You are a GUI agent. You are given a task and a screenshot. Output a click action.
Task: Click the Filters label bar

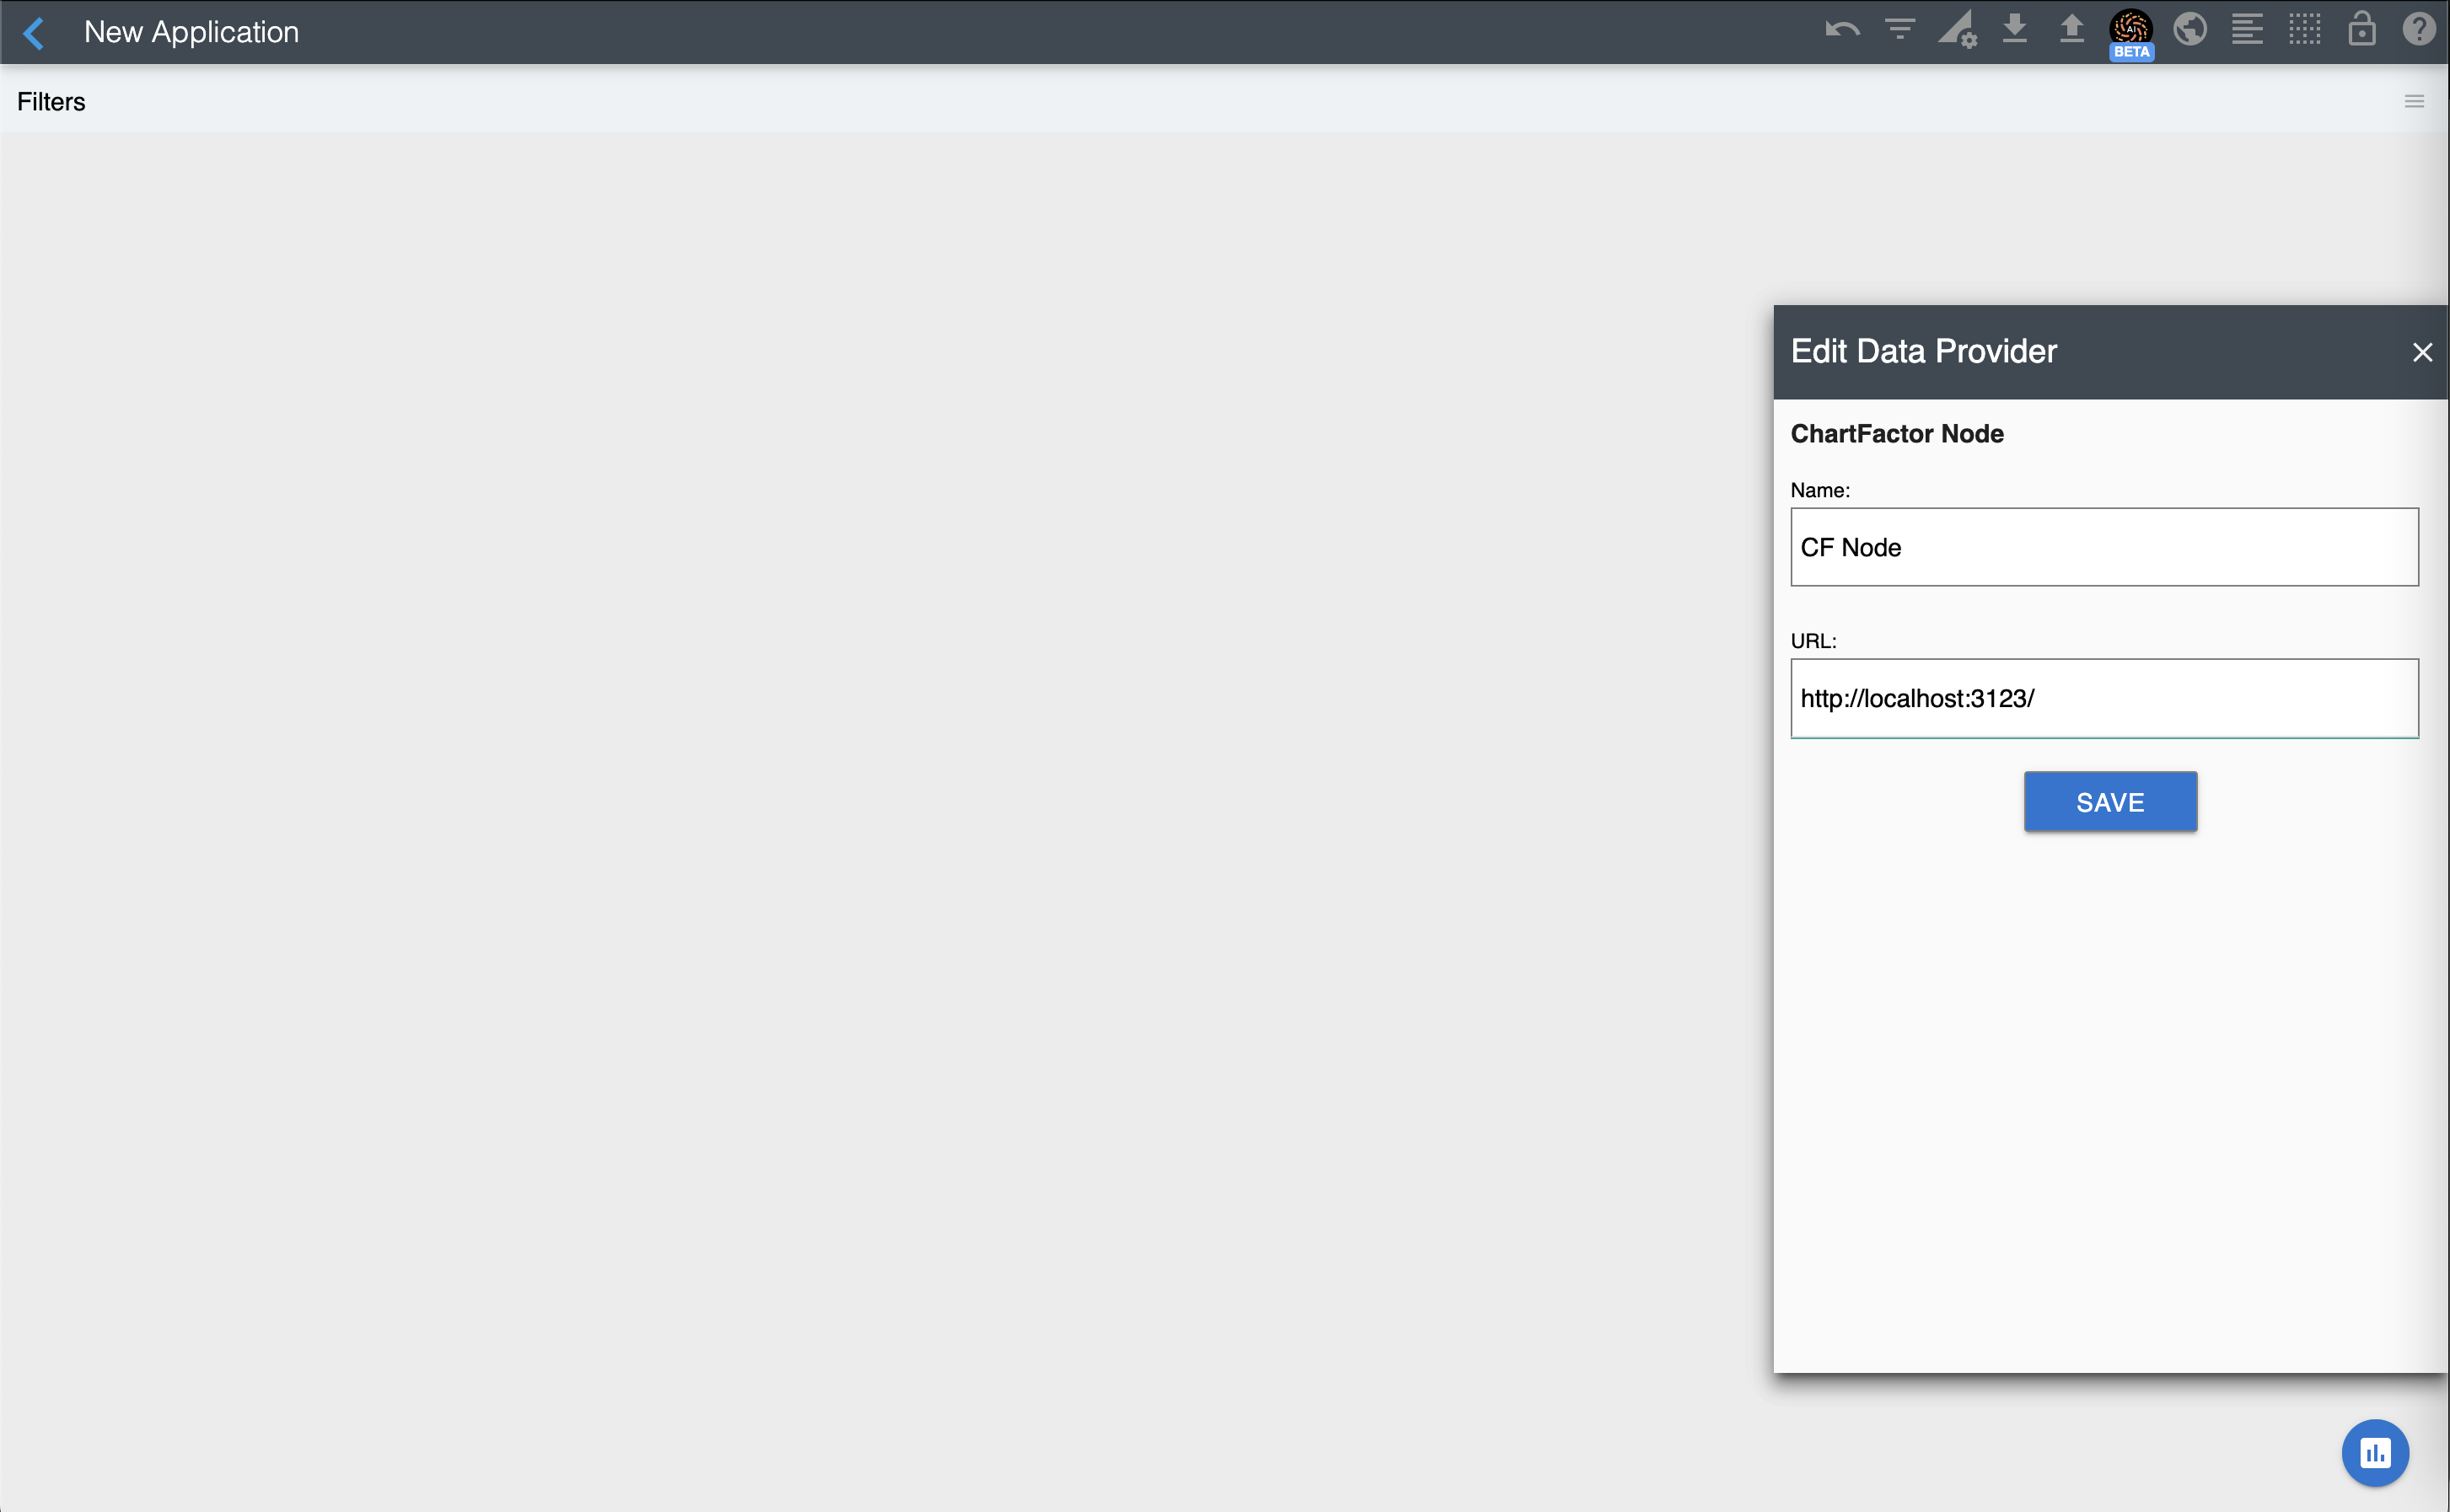click(51, 102)
